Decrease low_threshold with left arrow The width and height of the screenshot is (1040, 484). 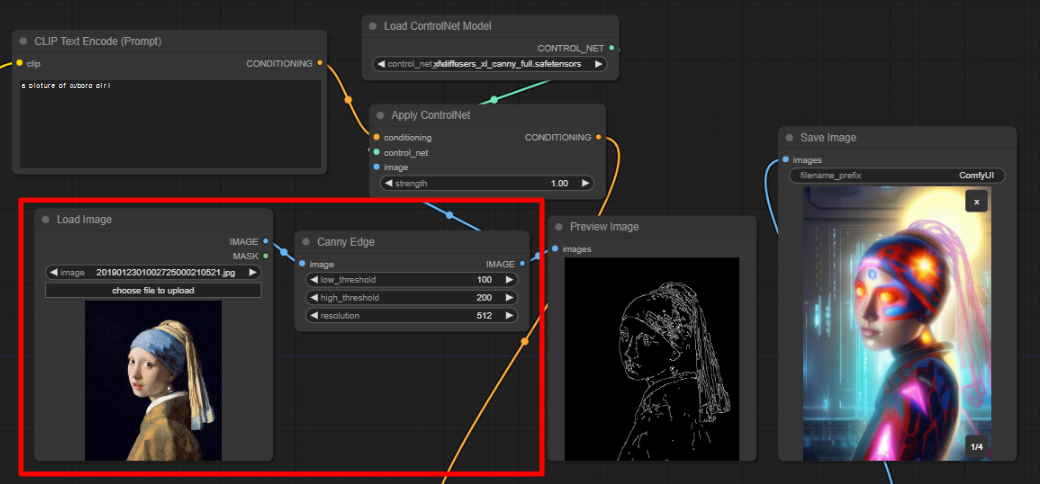click(314, 280)
